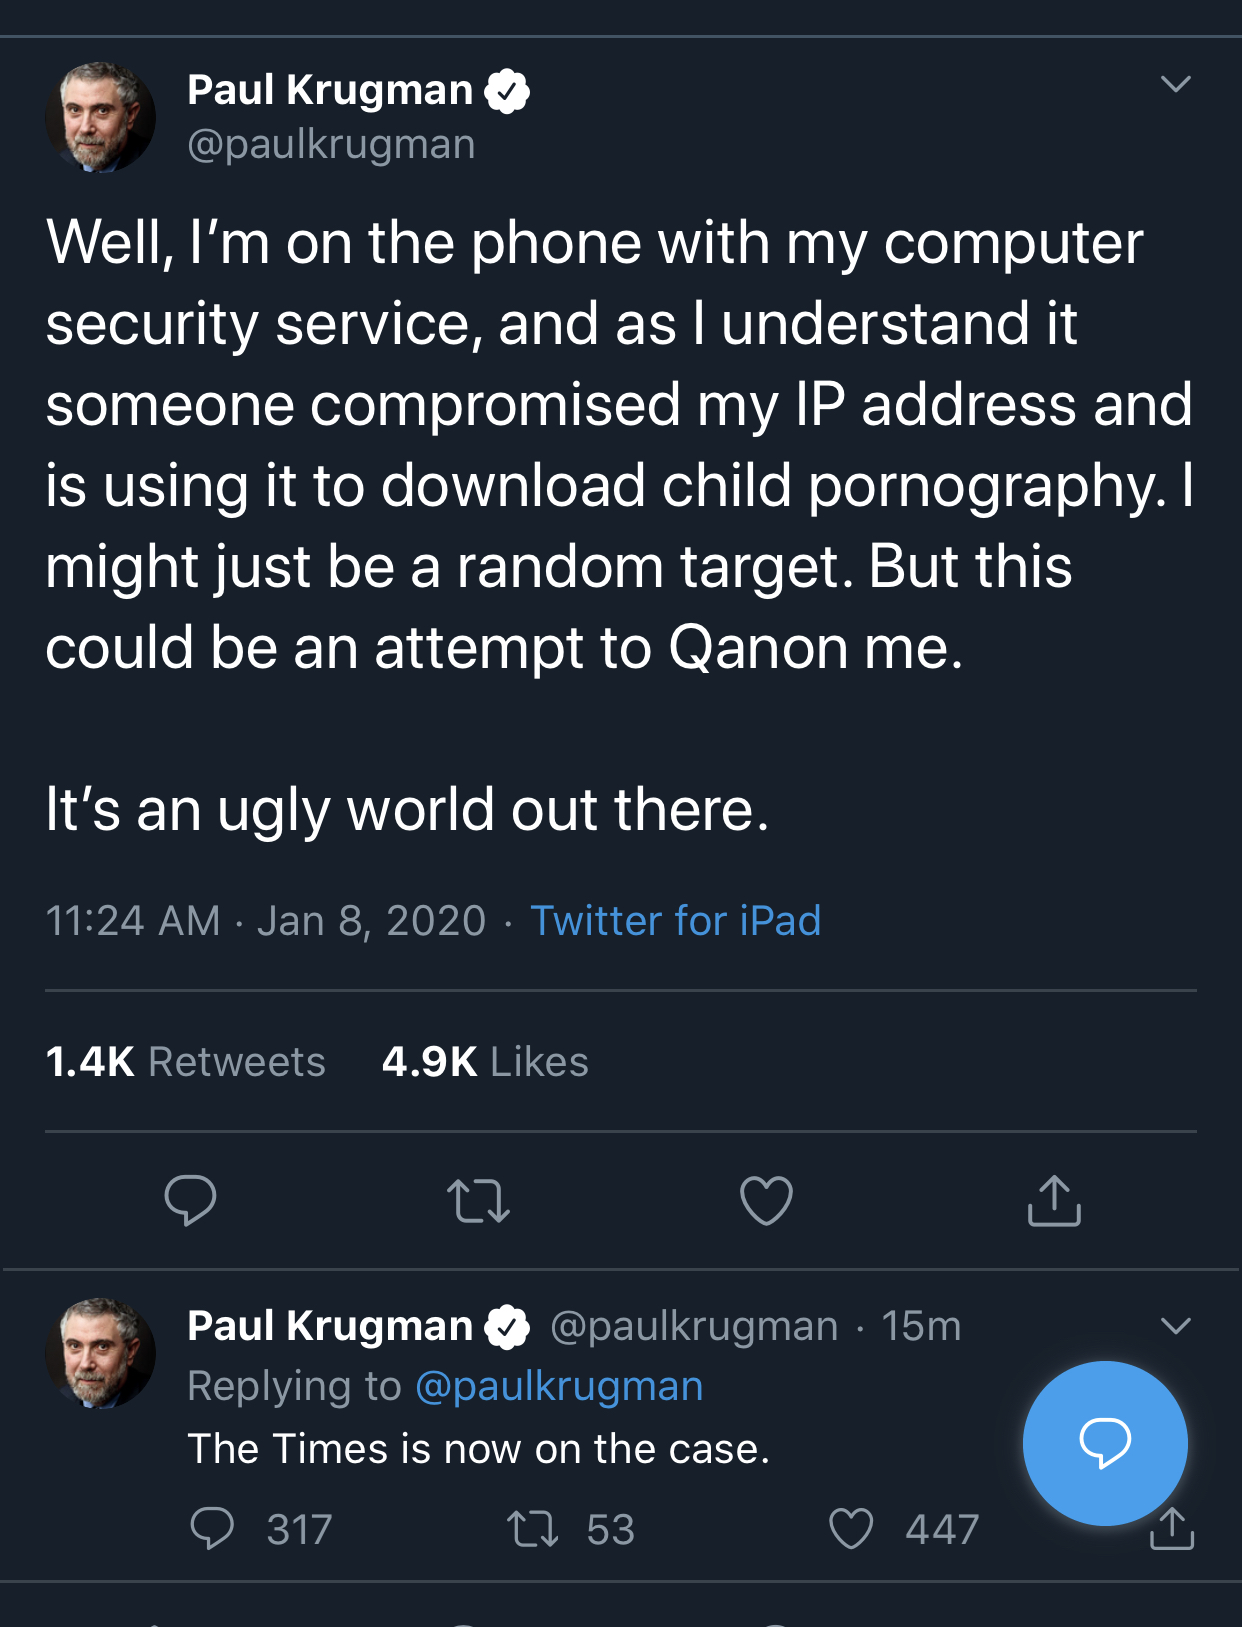Retweet the reply with 53 retweets
This screenshot has width=1242, height=1627.
click(x=532, y=1529)
